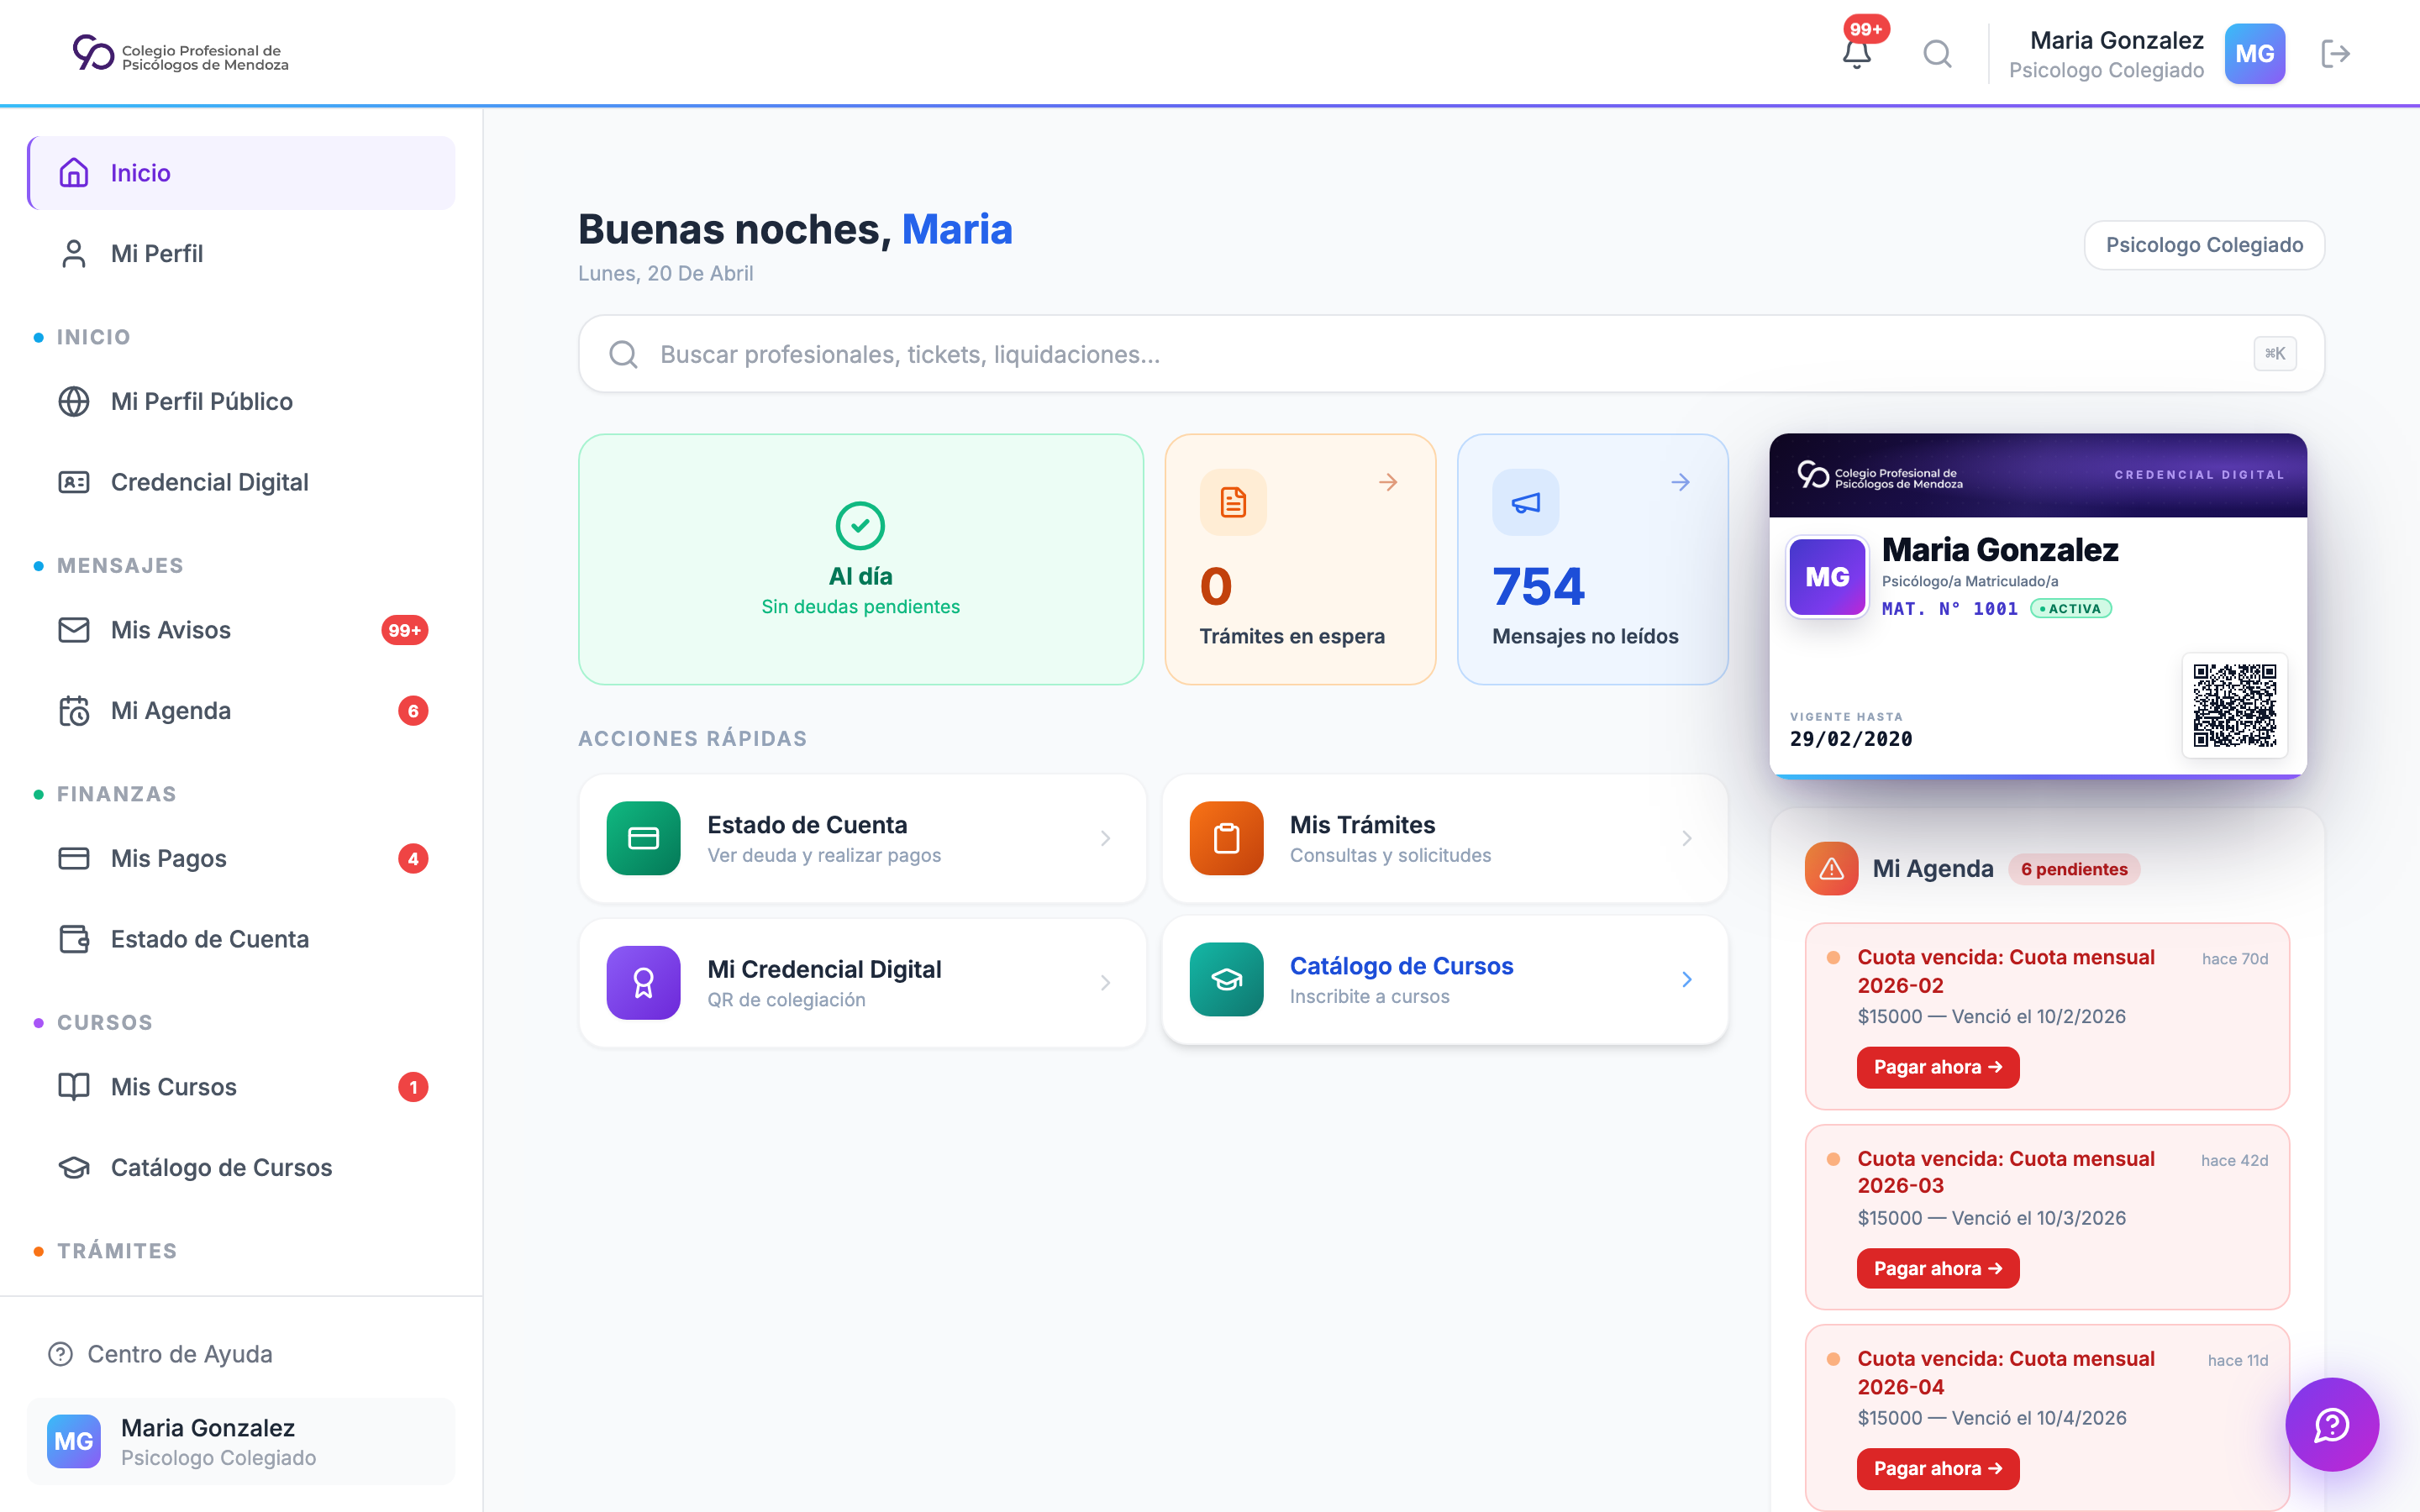Click the 6 pendientes badge in Mi Agenda
Screen dimensions: 2420x1512
(2074, 869)
